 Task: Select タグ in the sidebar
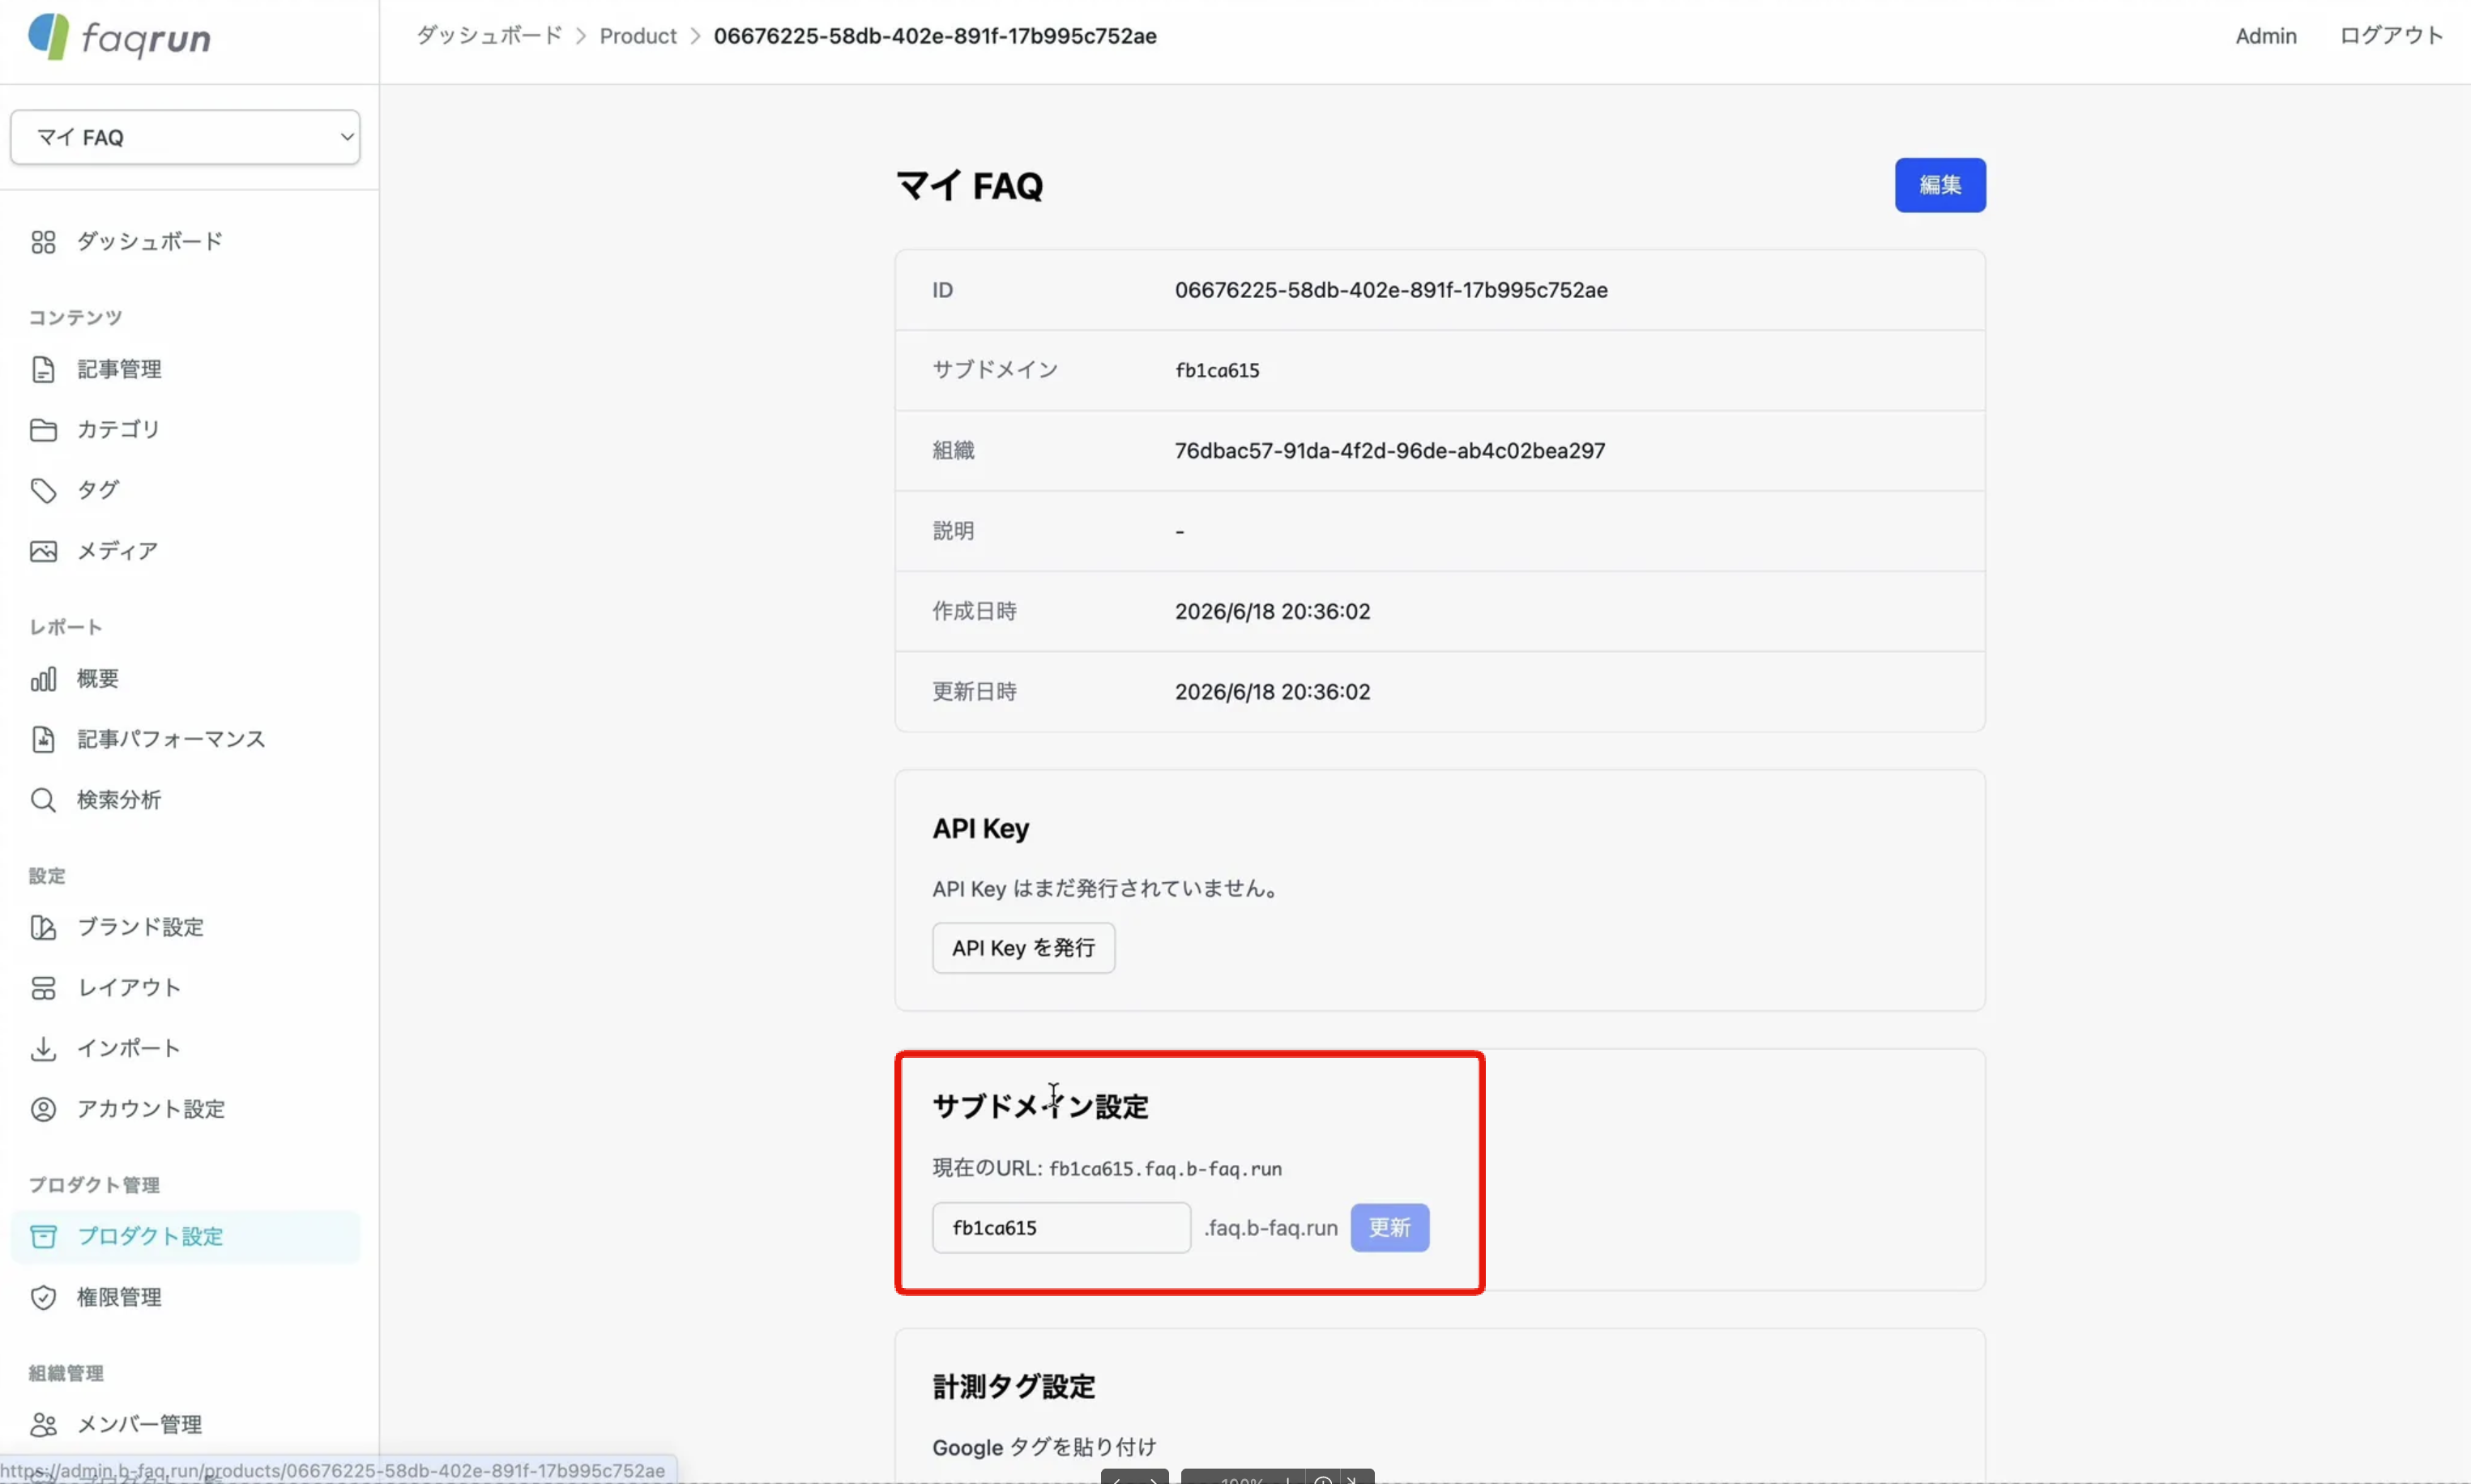click(98, 490)
